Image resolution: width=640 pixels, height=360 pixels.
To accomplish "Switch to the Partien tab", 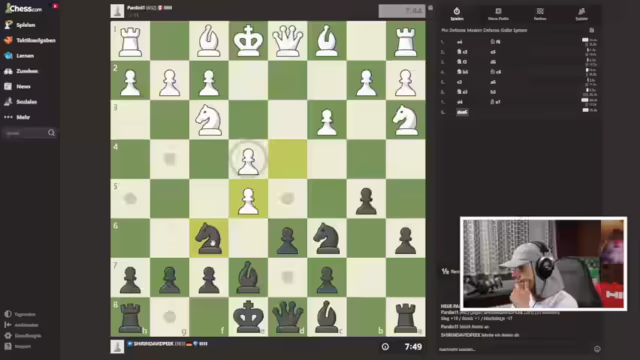I will point(540,14).
